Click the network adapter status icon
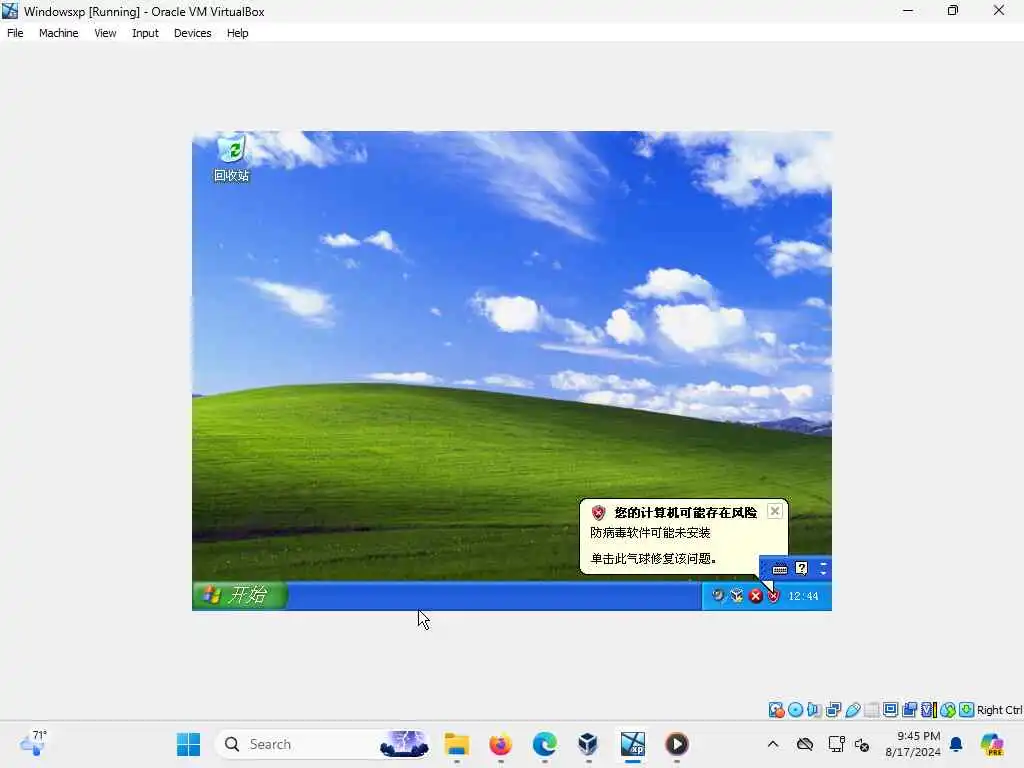This screenshot has width=1024, height=768. (833, 710)
